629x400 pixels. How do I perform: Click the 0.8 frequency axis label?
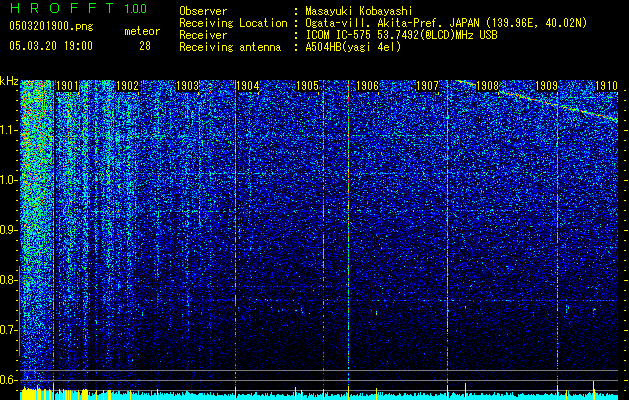coord(9,280)
